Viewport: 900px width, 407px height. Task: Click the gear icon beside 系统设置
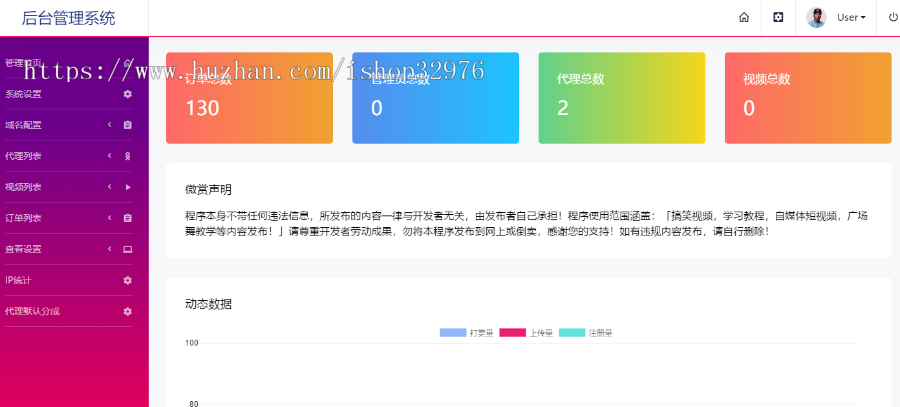[127, 94]
